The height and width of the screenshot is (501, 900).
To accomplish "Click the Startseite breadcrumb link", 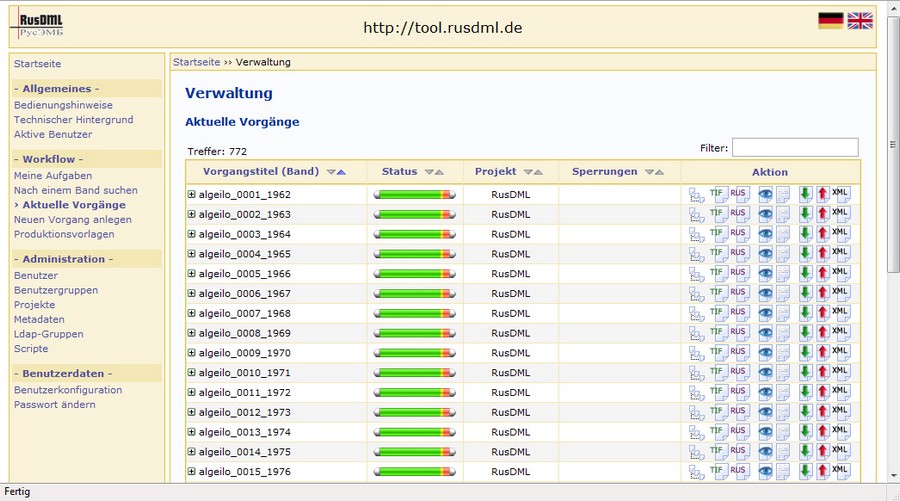I will coord(196,62).
